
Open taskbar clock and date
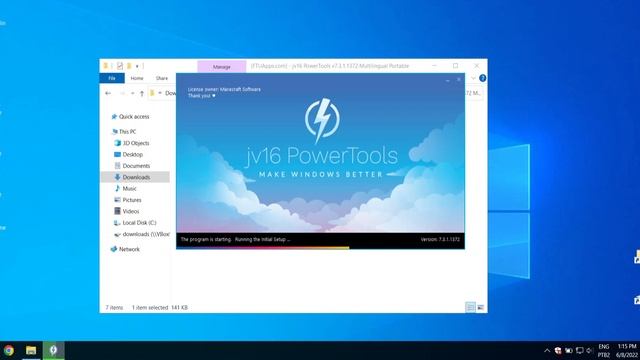tap(627, 351)
